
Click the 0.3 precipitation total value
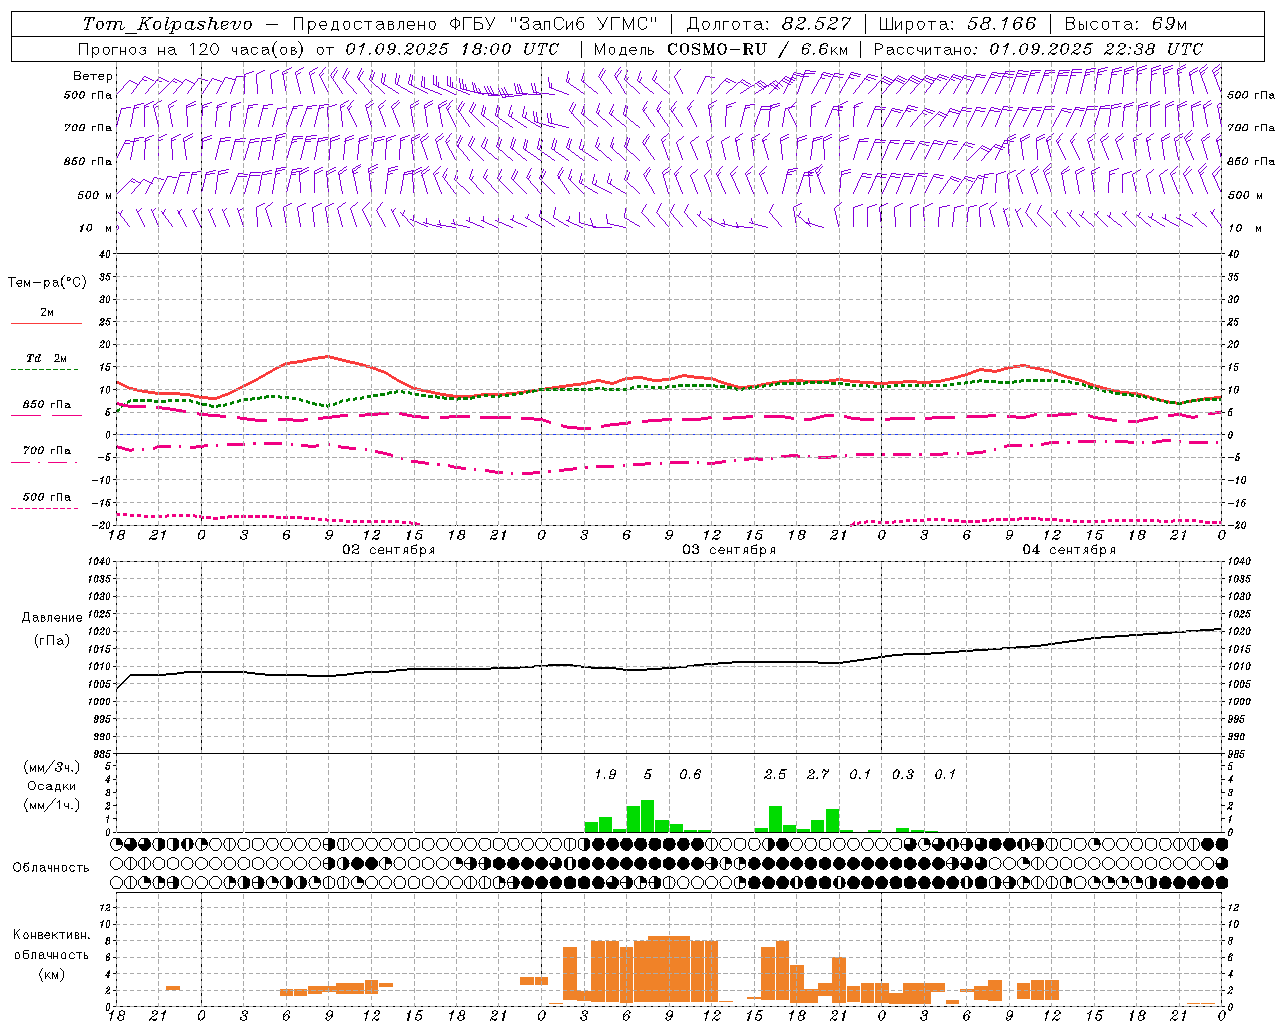[x=903, y=775]
